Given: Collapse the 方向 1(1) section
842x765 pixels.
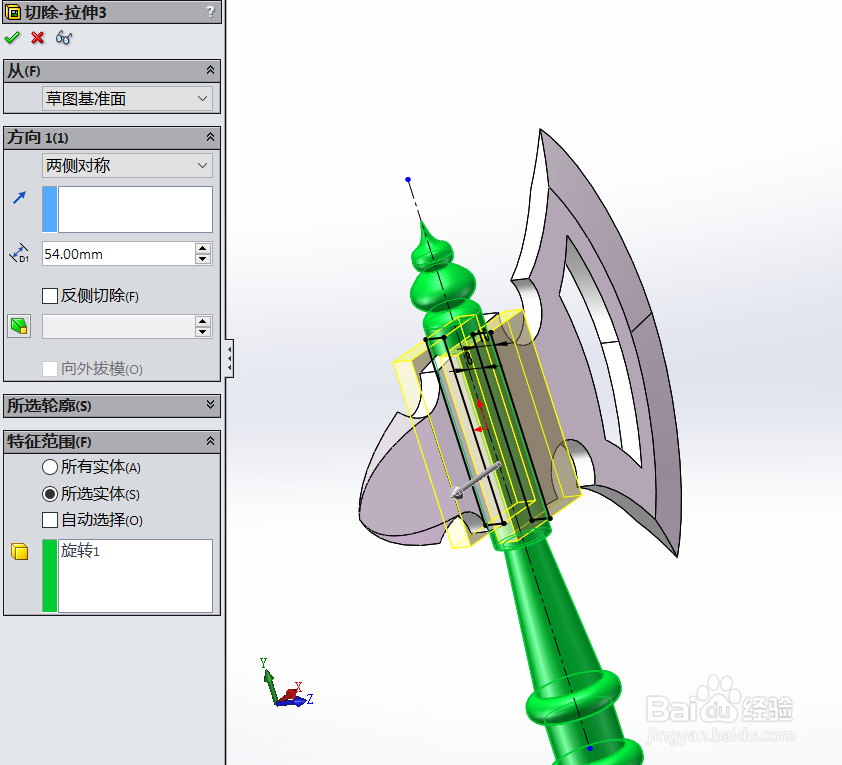Looking at the screenshot, I should pos(210,137).
